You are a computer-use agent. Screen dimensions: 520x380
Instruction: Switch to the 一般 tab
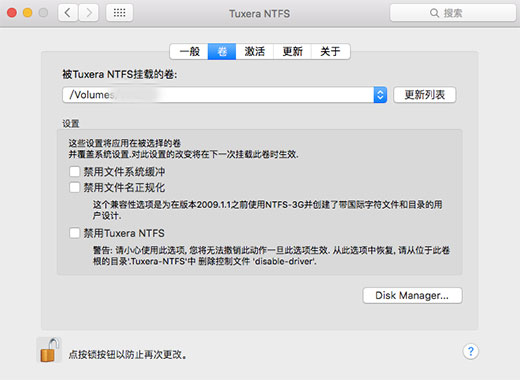[x=189, y=52]
